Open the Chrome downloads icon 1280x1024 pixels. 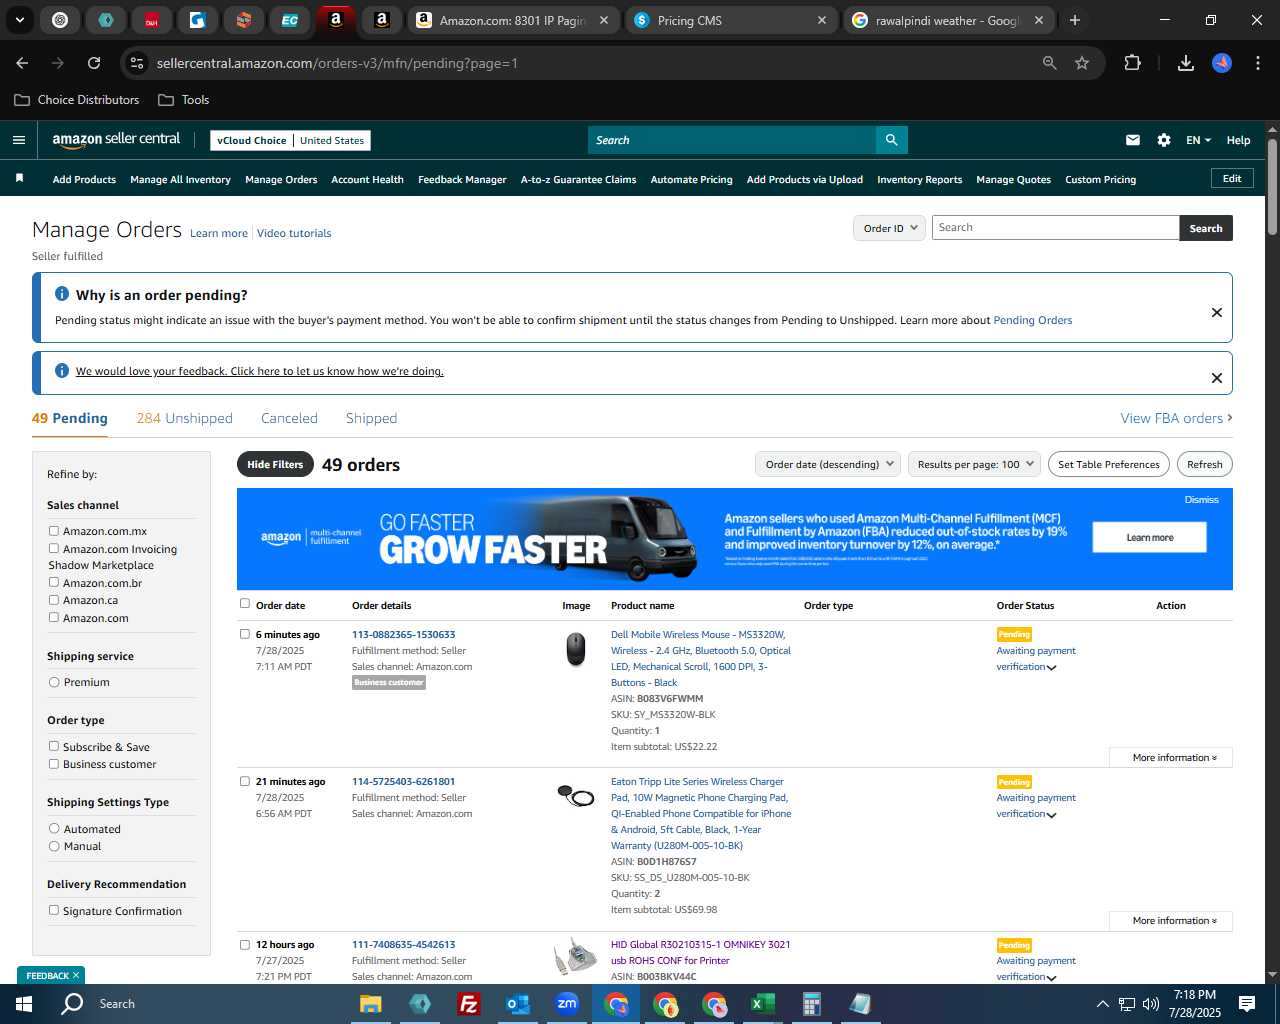pos(1185,63)
